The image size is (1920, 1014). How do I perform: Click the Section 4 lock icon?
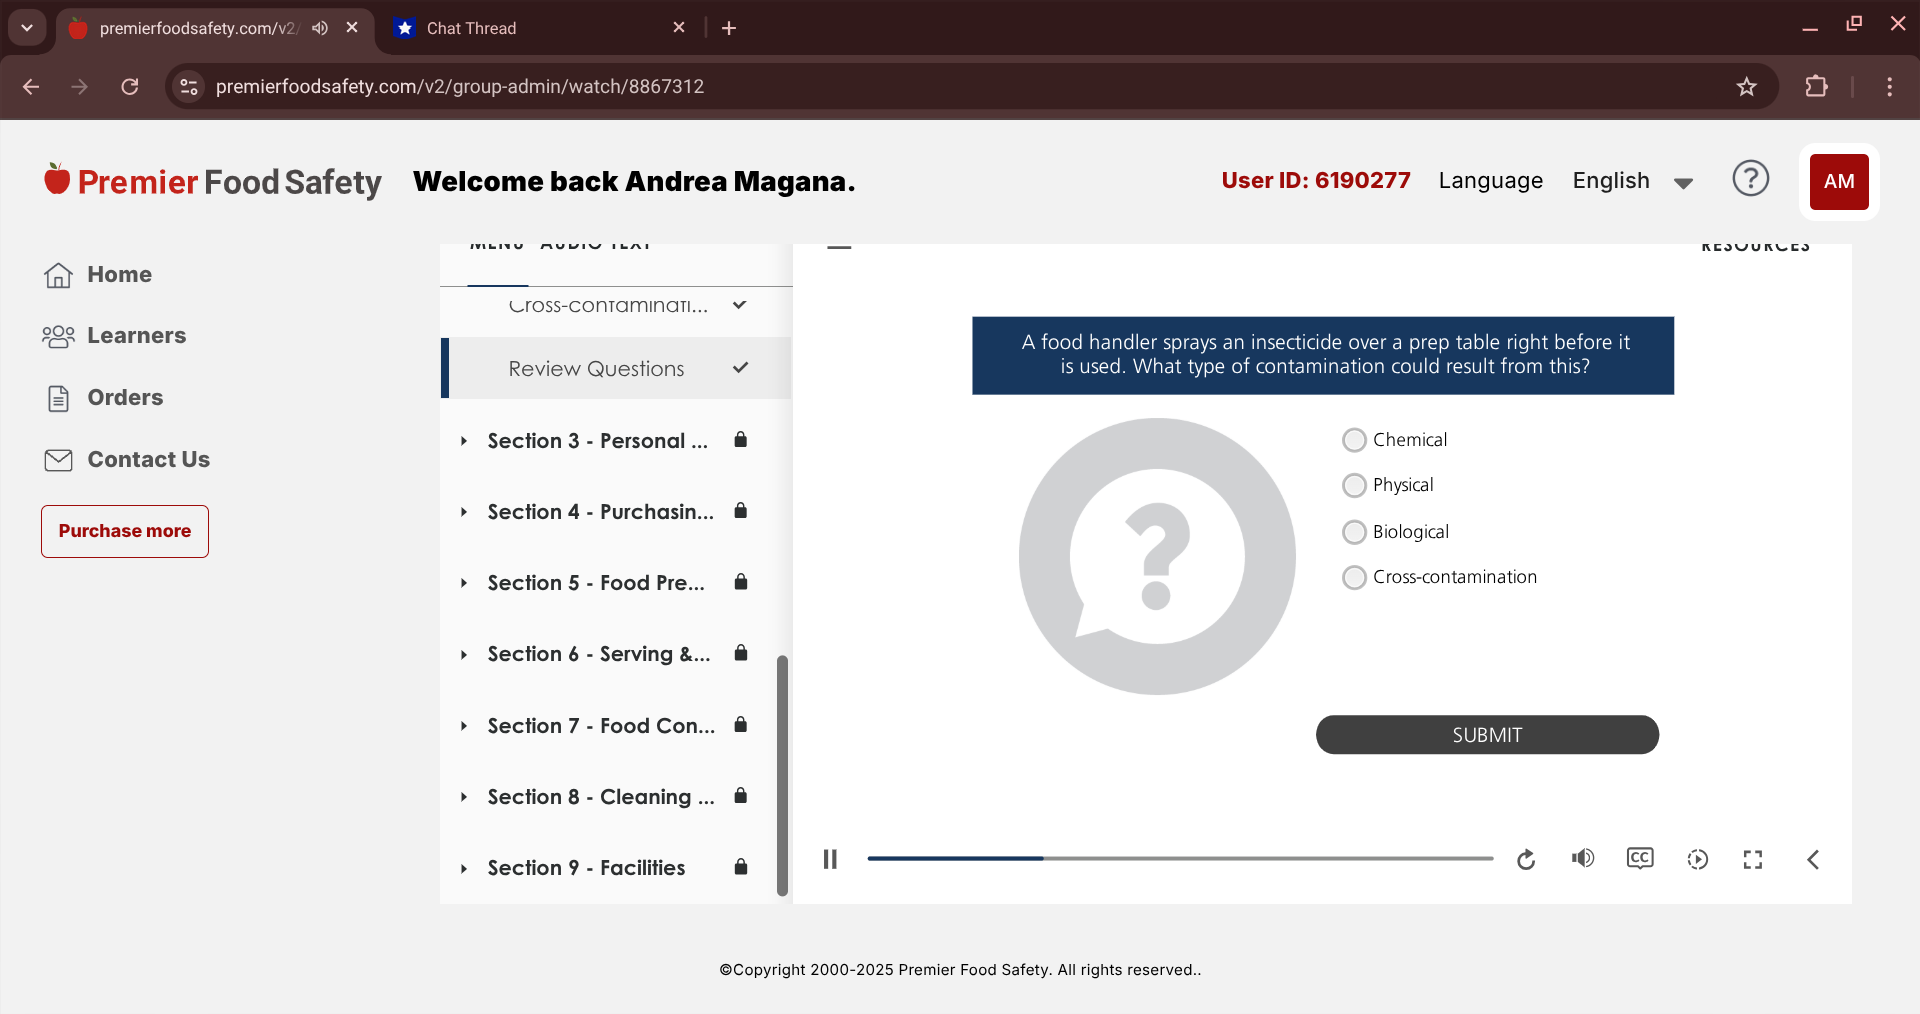741,511
